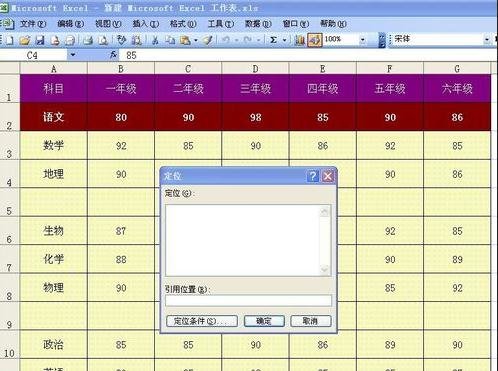498x371 pixels.
Task: Open the 格式 menu
Action: (x=183, y=24)
